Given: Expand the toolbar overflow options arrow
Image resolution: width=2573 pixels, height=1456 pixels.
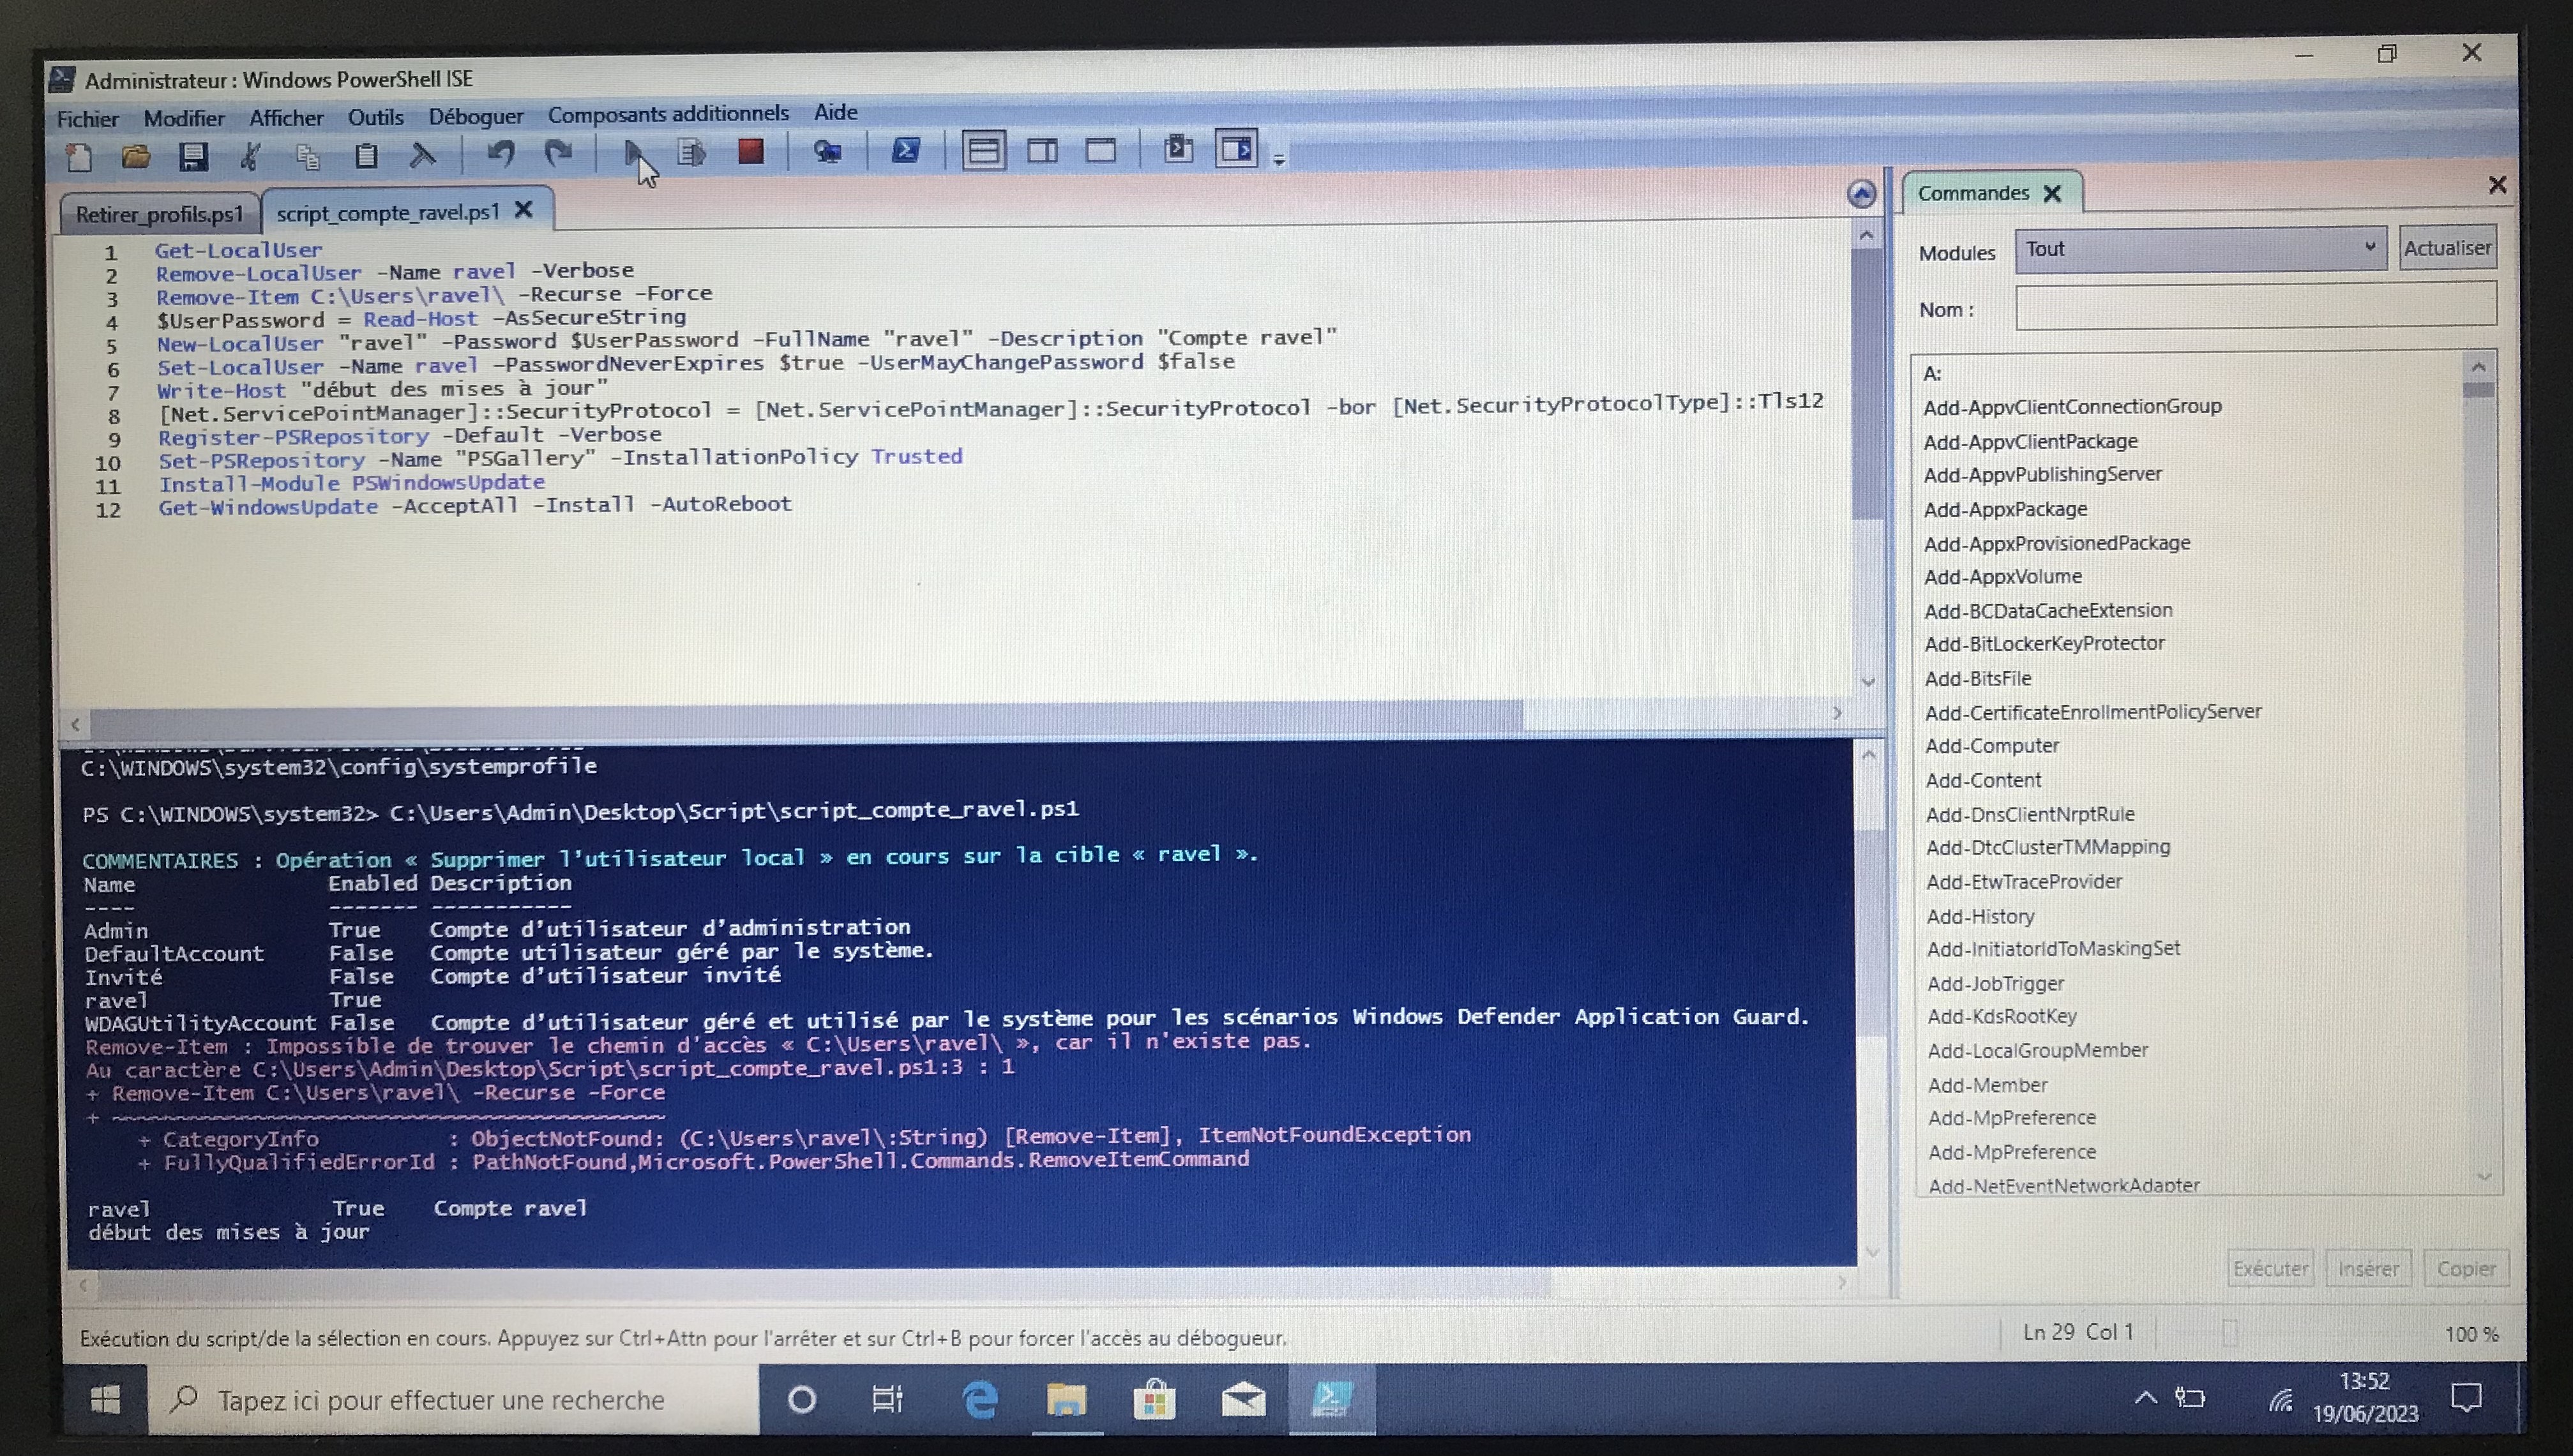Looking at the screenshot, I should click(1278, 159).
